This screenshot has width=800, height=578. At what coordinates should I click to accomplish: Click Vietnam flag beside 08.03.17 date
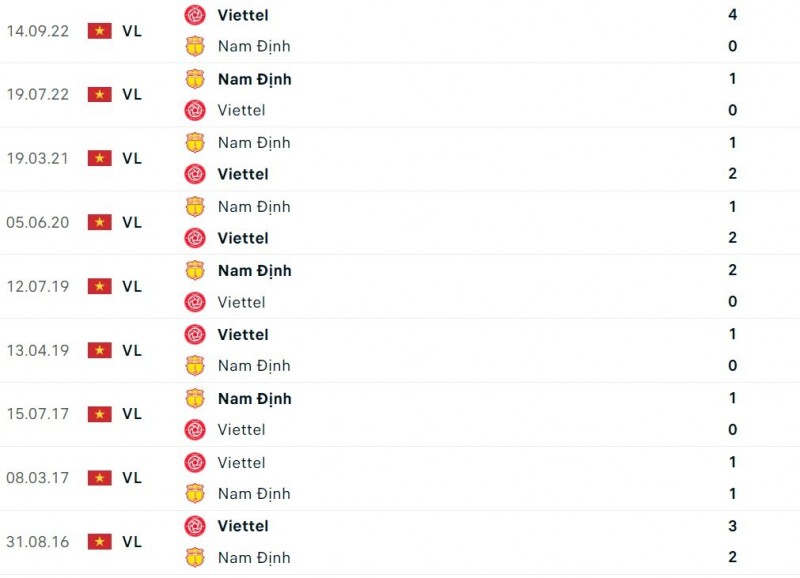coord(99,478)
